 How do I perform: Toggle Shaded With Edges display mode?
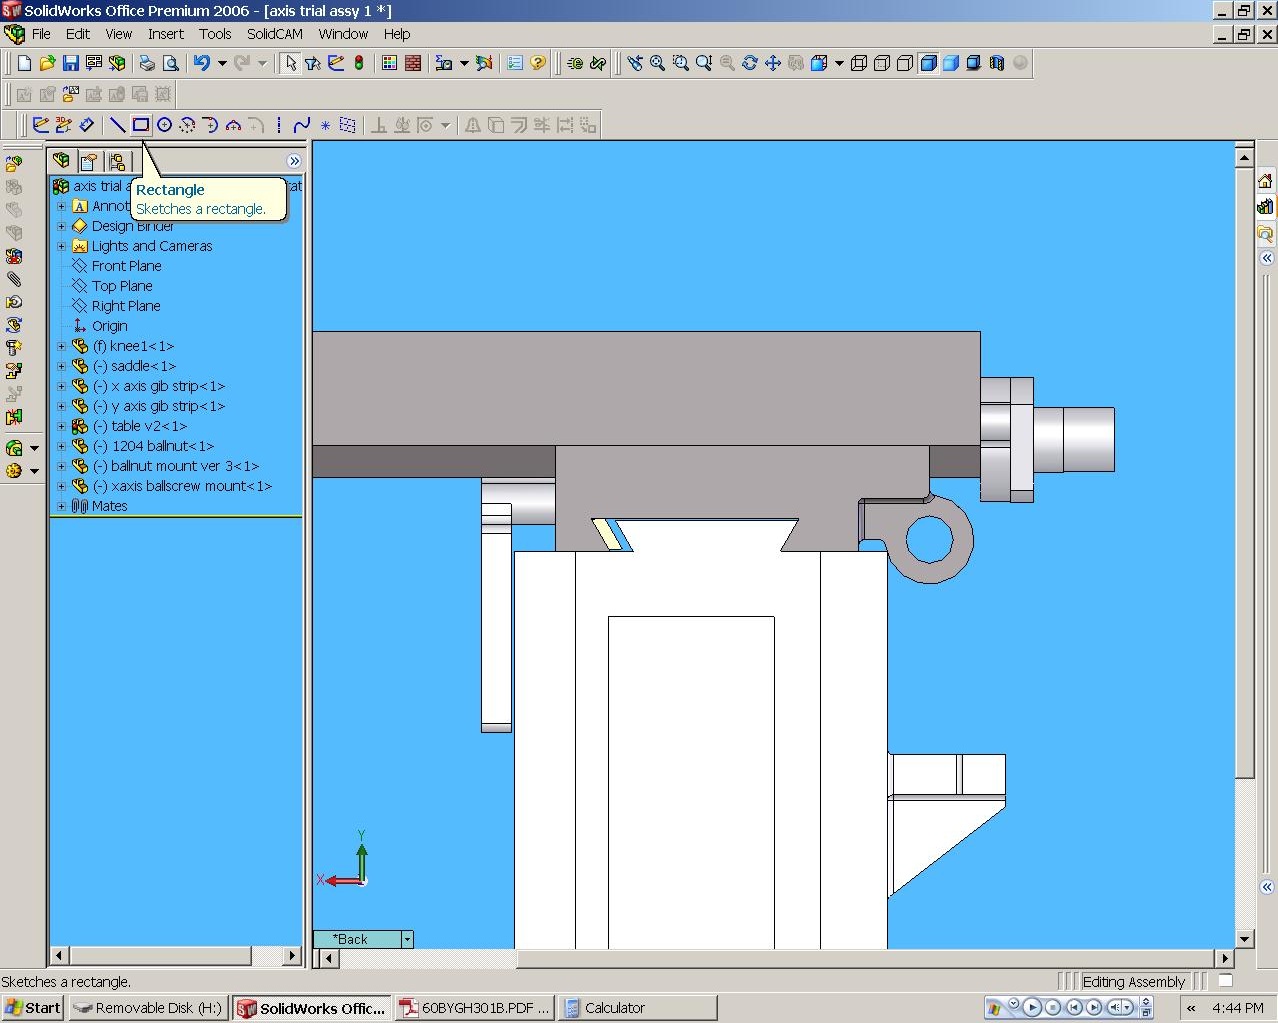pos(928,63)
